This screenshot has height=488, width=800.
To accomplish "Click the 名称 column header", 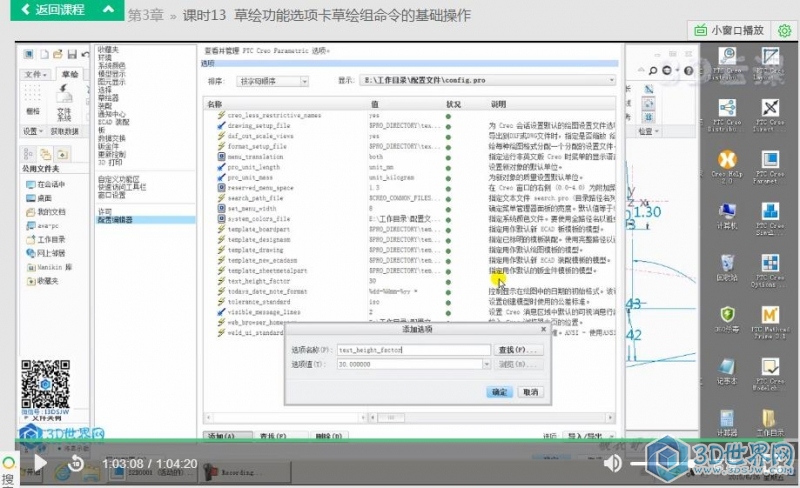I will click(214, 104).
